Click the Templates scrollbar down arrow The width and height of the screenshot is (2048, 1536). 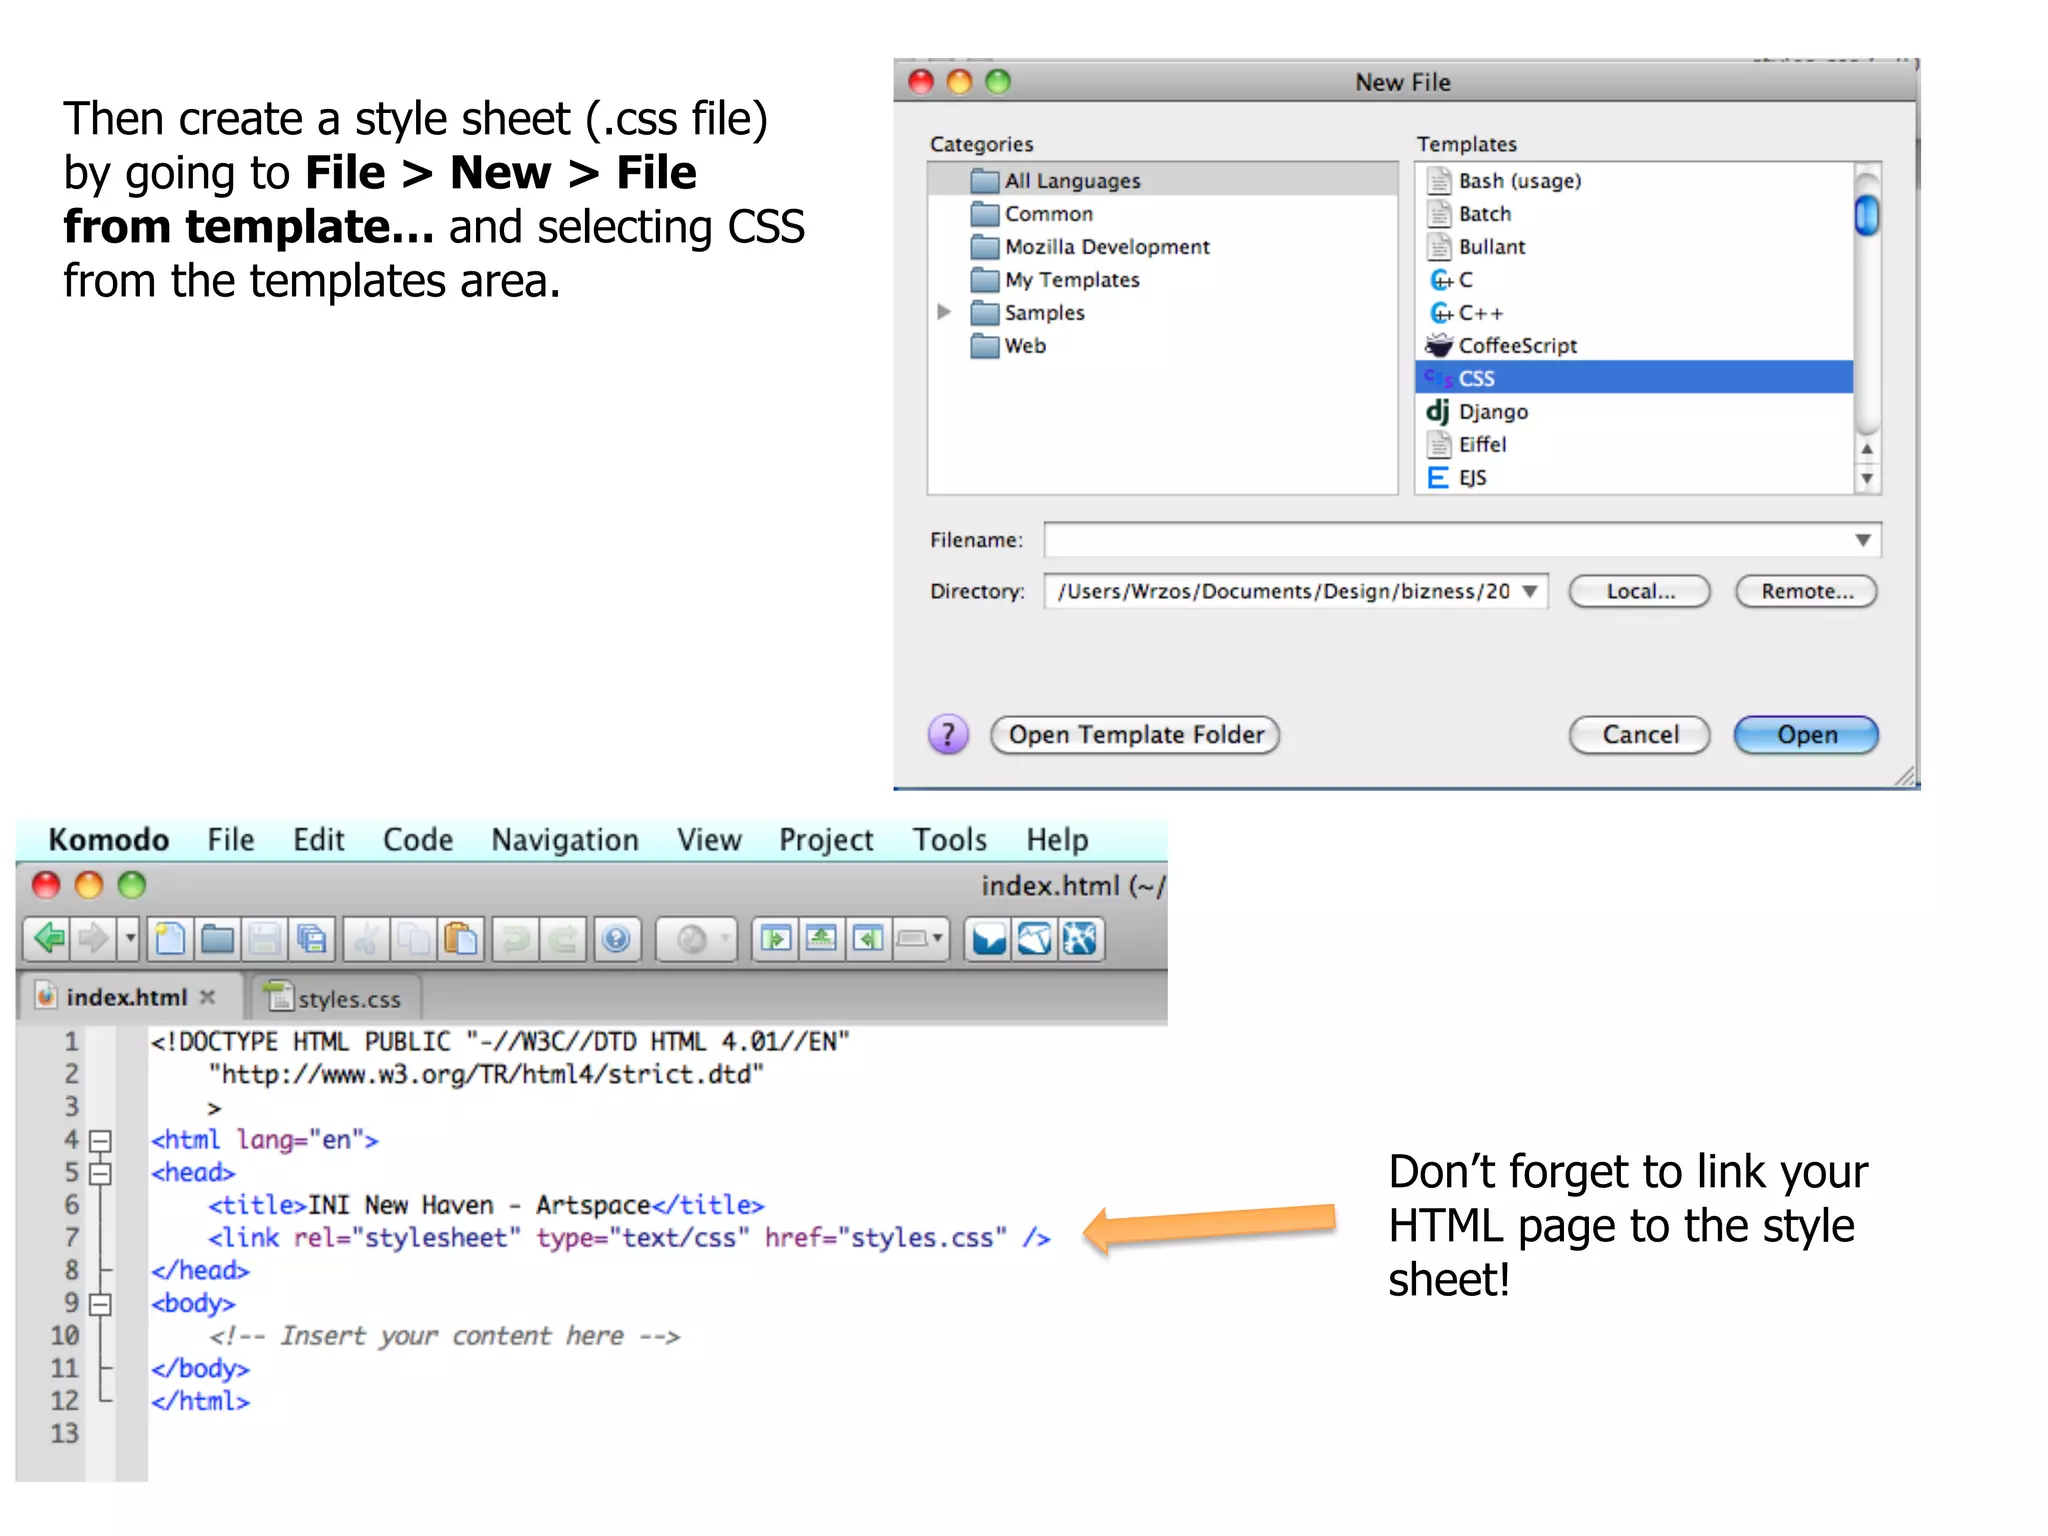coord(1866,479)
